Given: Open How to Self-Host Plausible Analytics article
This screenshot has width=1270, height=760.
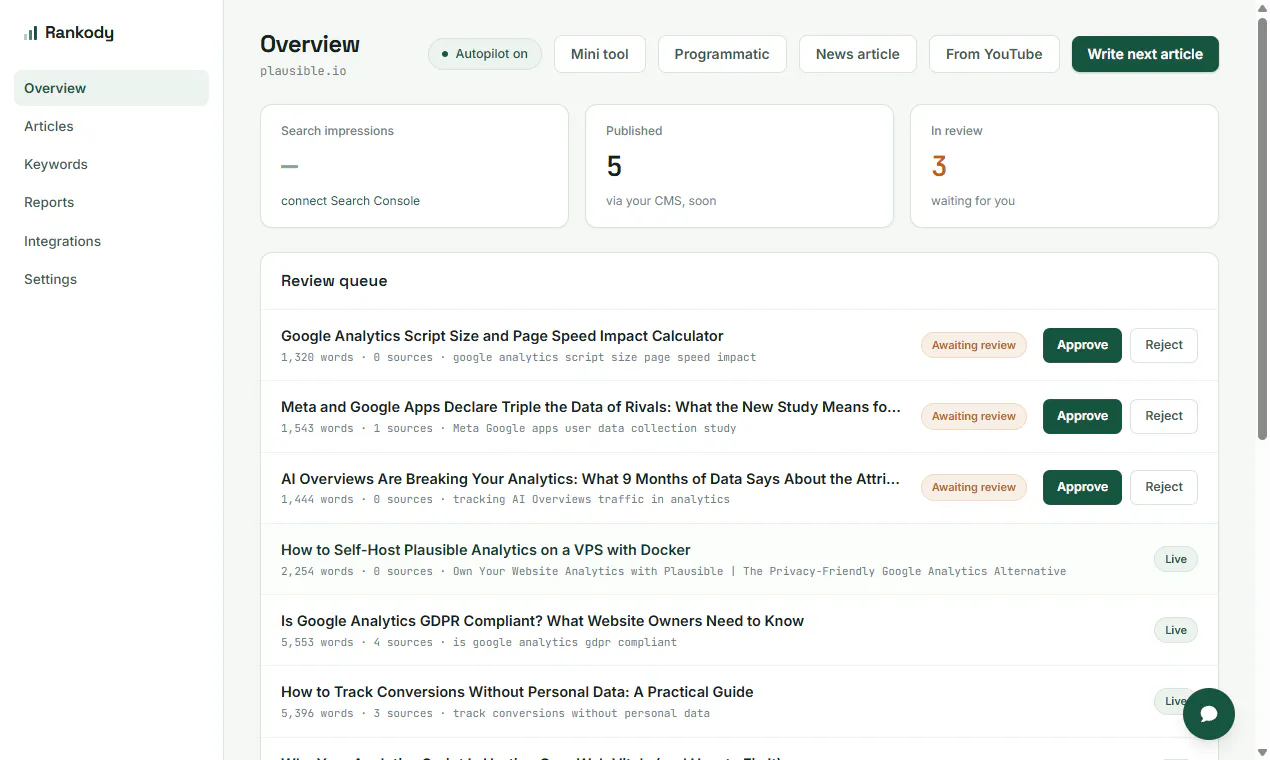Looking at the screenshot, I should pos(486,550).
